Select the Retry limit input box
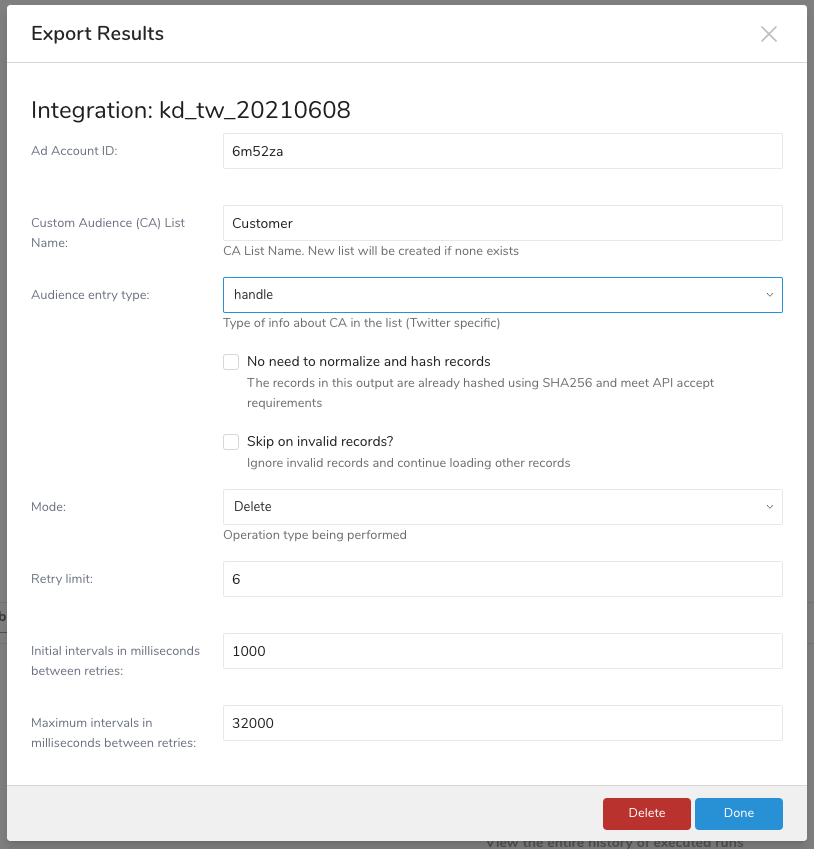 [x=502, y=579]
